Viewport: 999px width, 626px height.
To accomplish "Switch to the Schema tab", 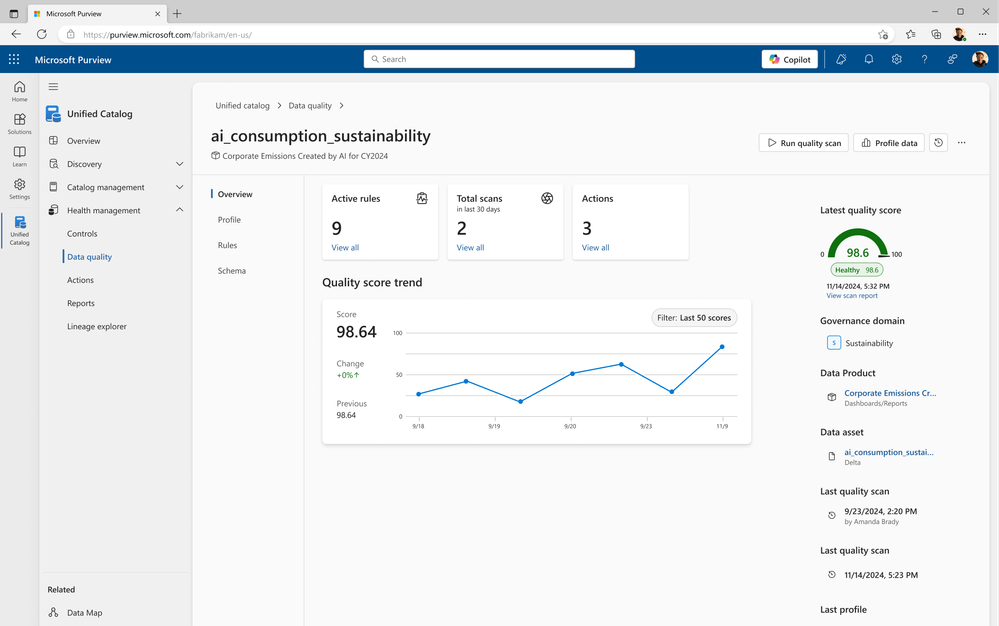I will point(231,271).
